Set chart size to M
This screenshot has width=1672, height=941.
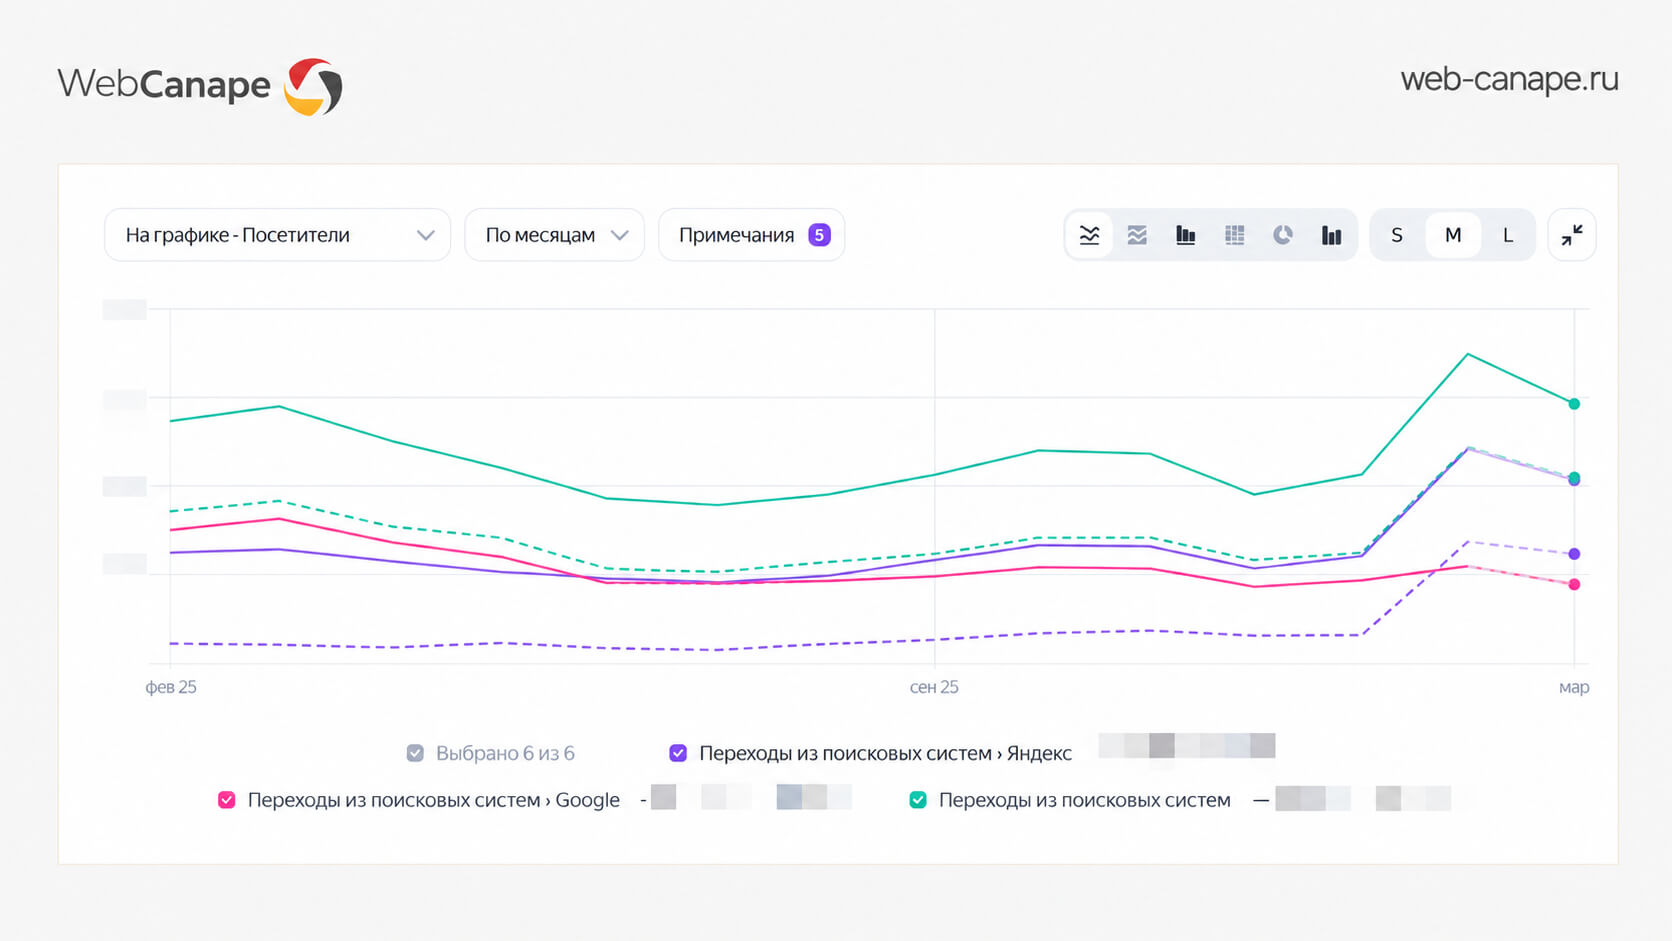coord(1453,235)
